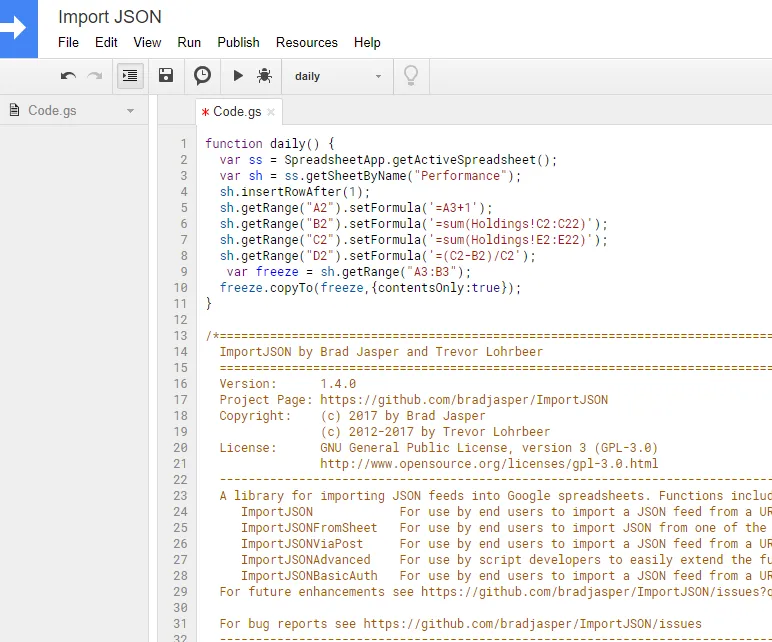Debug the selected function with bug icon
Image resolution: width=772 pixels, height=642 pixels.
[x=264, y=76]
